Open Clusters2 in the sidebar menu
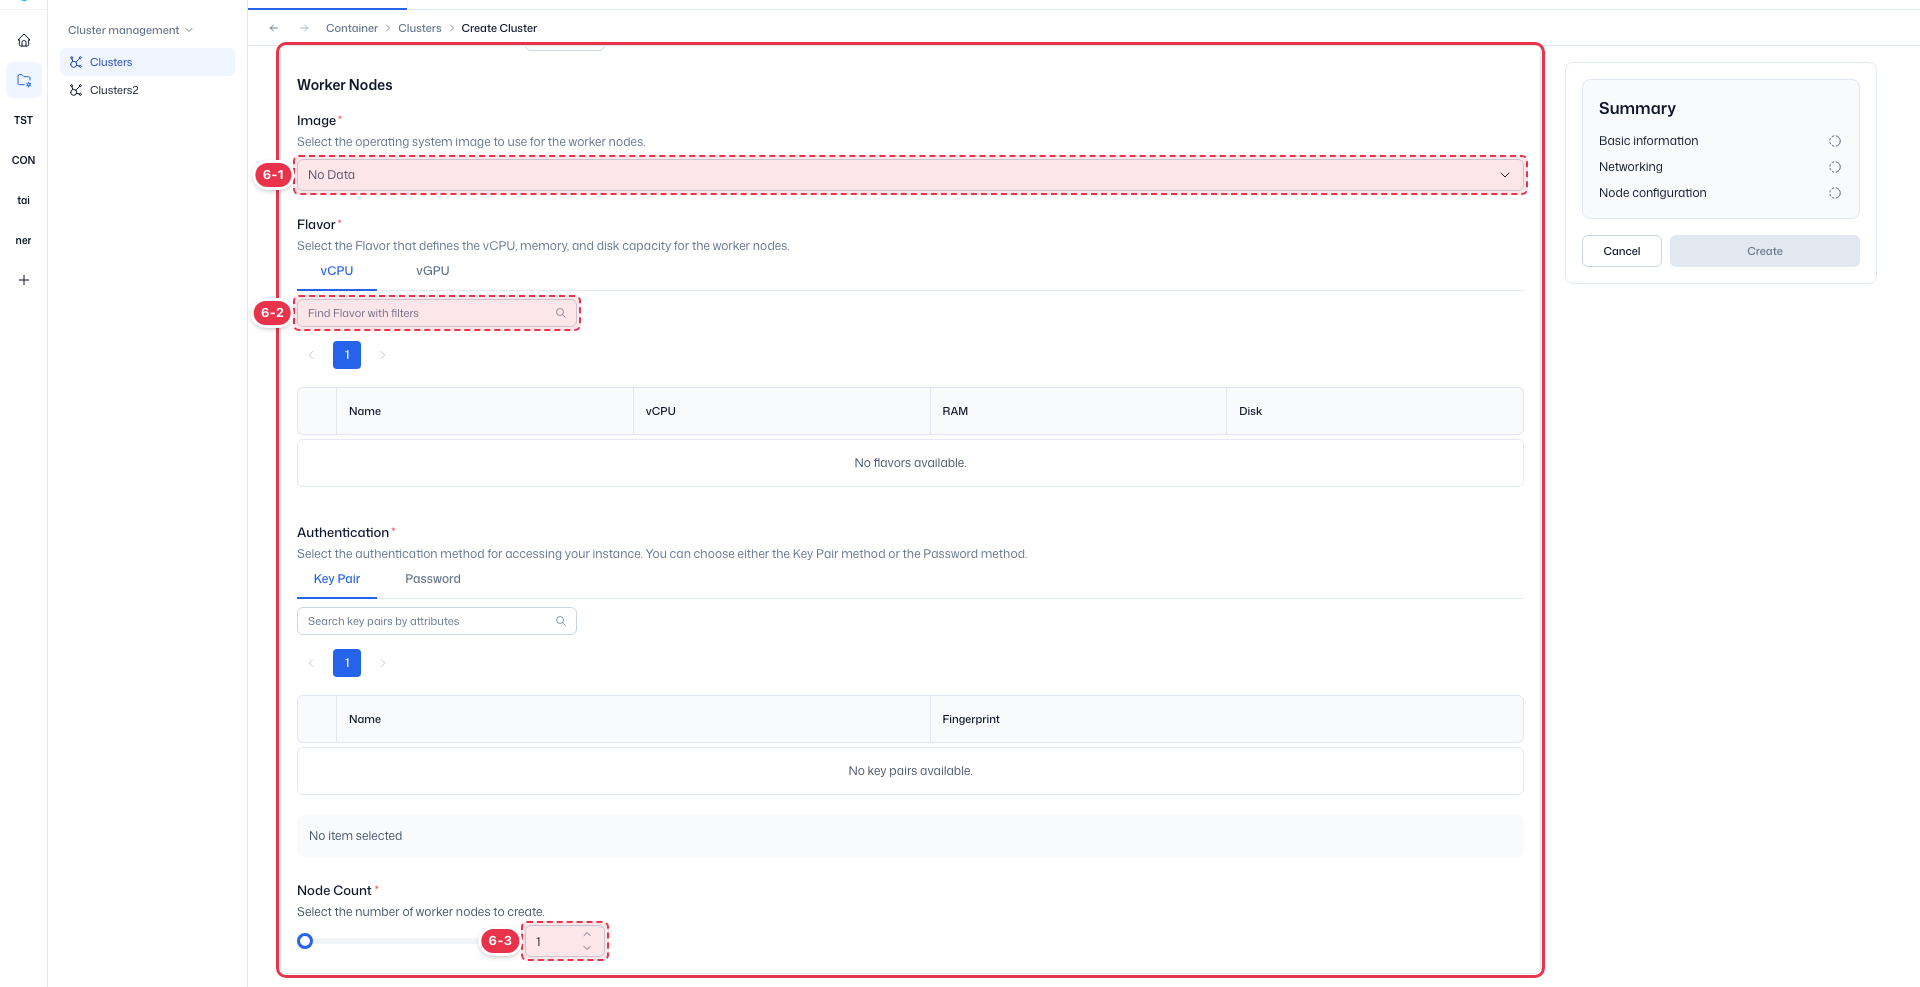Viewport: 1920px width, 987px height. (147, 90)
